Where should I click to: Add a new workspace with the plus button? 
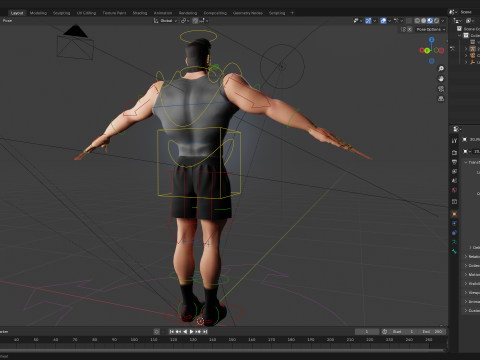tap(292, 13)
